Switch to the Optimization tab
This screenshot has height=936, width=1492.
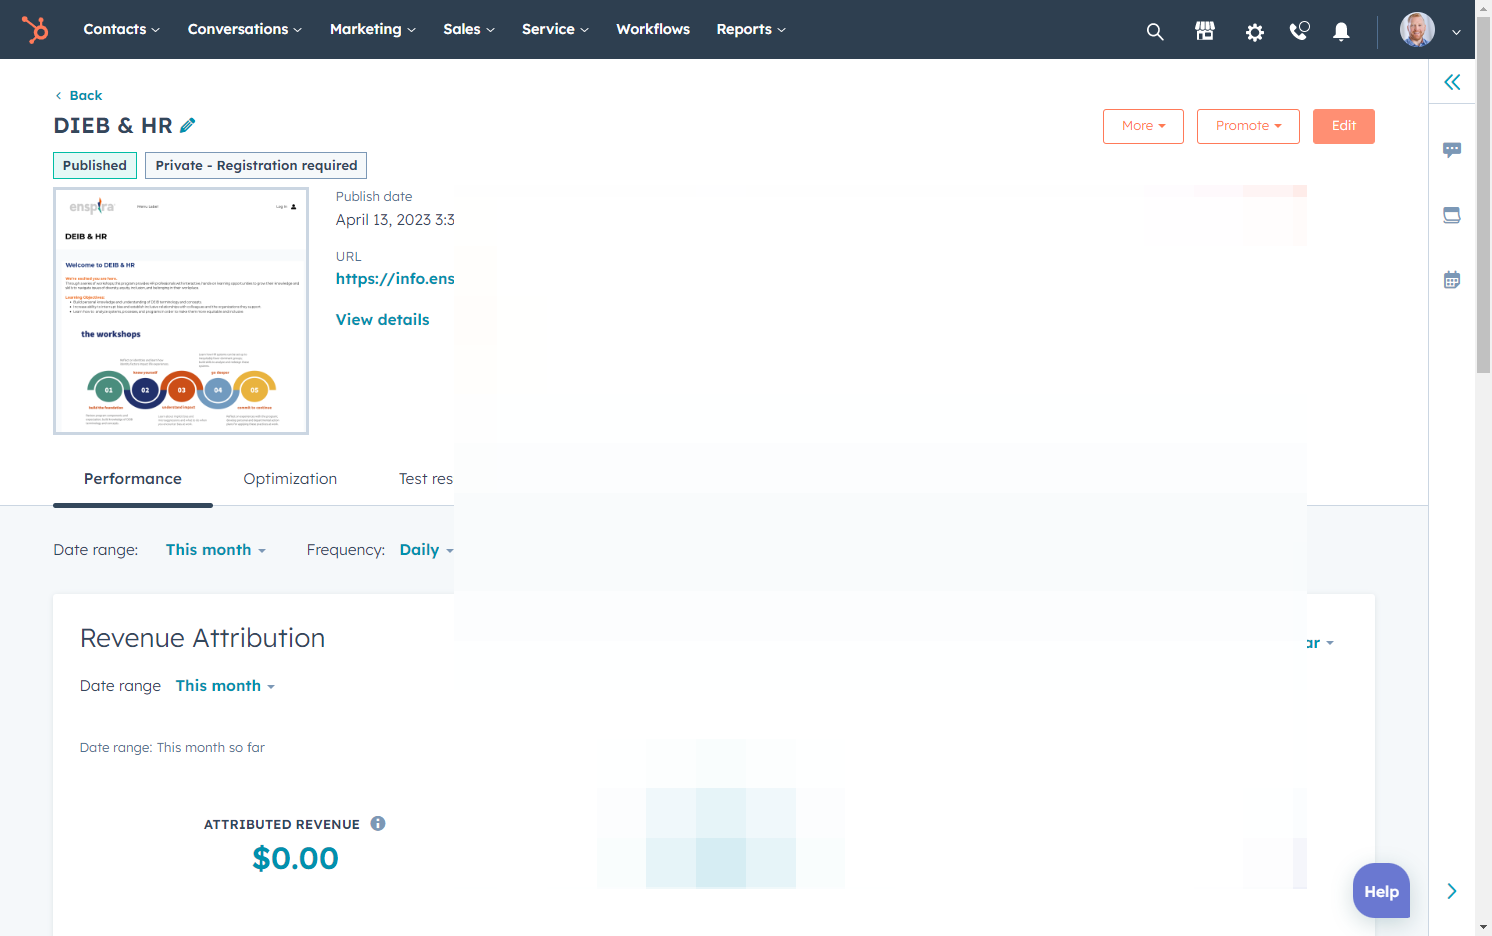pyautogui.click(x=290, y=479)
